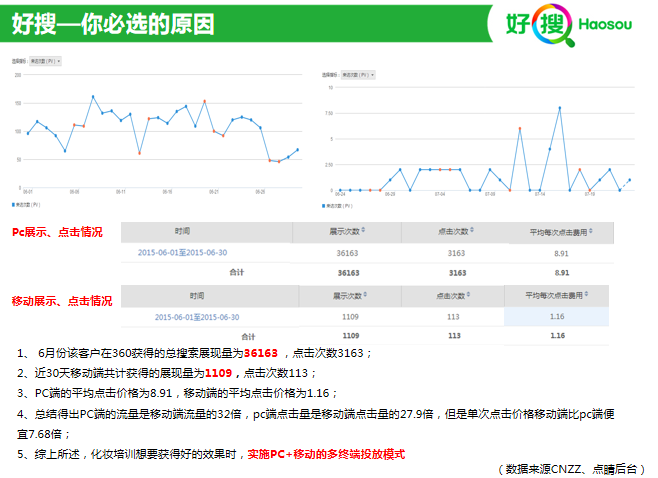The width and height of the screenshot is (658, 478).
Task: Open the mobile table date range link
Action: point(197,317)
